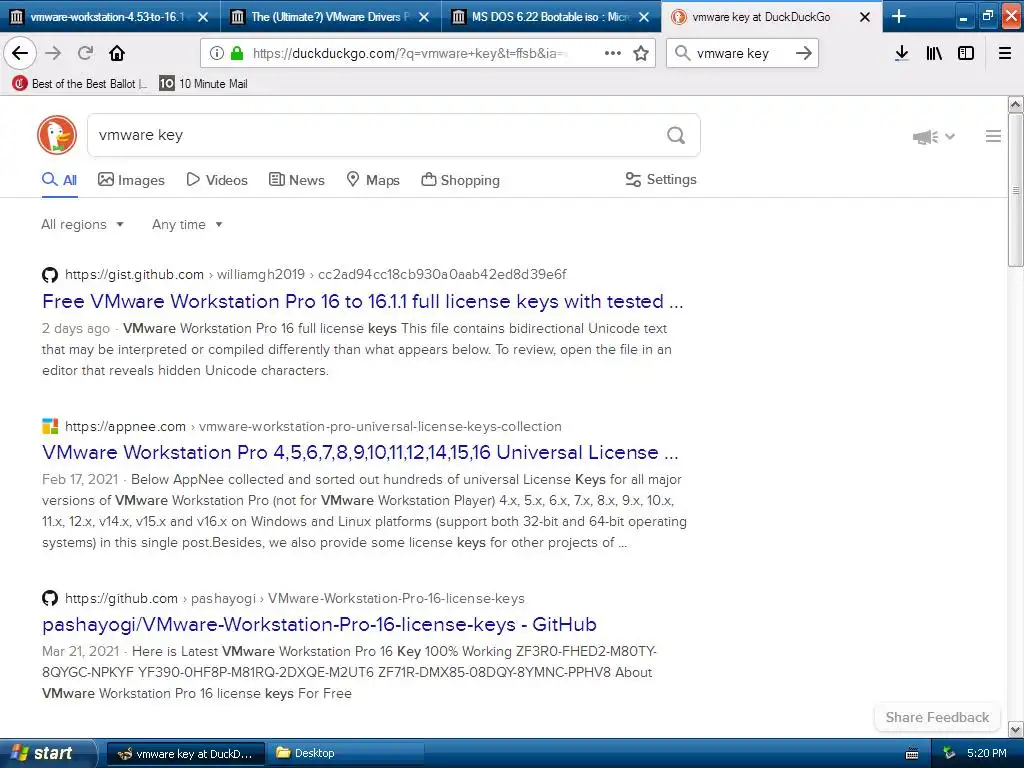Click the page scrollbar up arrow
The width and height of the screenshot is (1024, 768).
point(1016,104)
